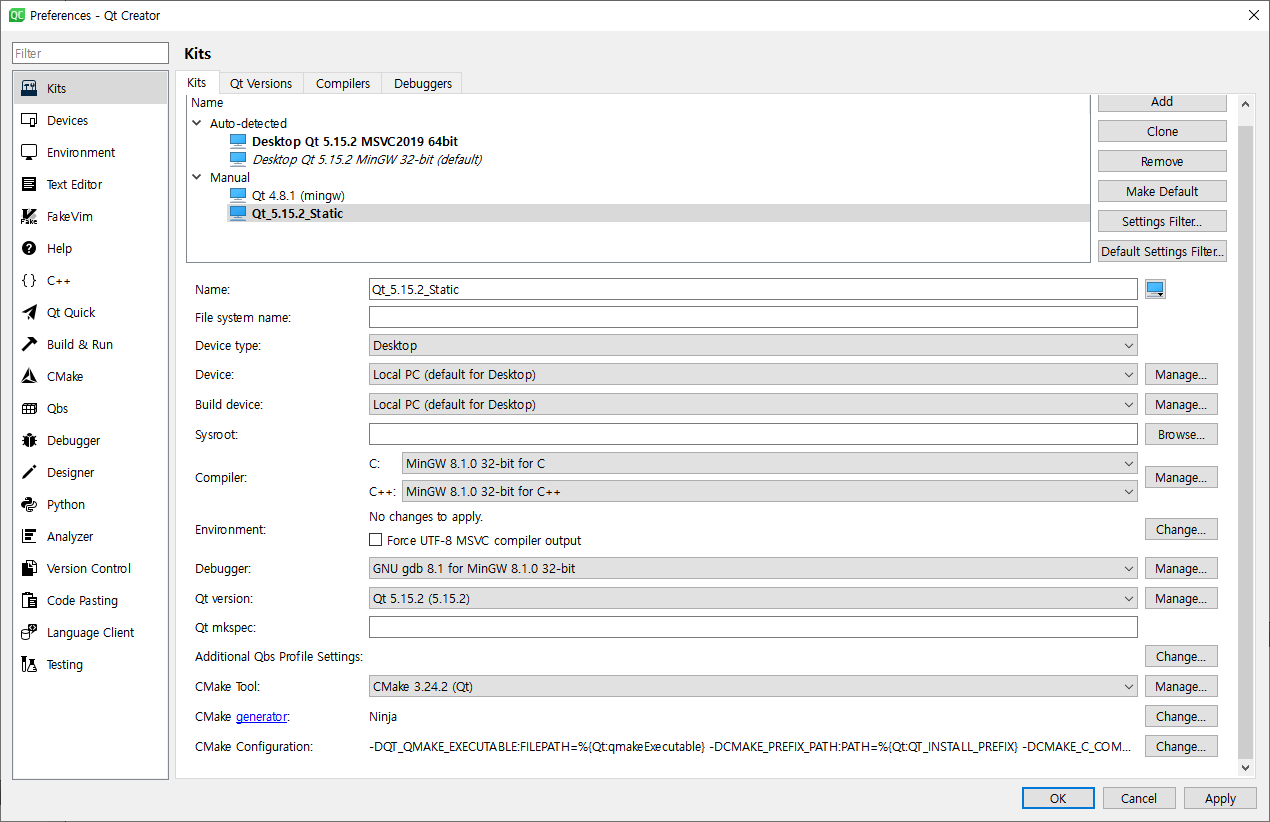The width and height of the screenshot is (1270, 822).
Task: Select Desktop Qt 5.15.2 MinGW 32-bit kit
Action: click(x=366, y=159)
